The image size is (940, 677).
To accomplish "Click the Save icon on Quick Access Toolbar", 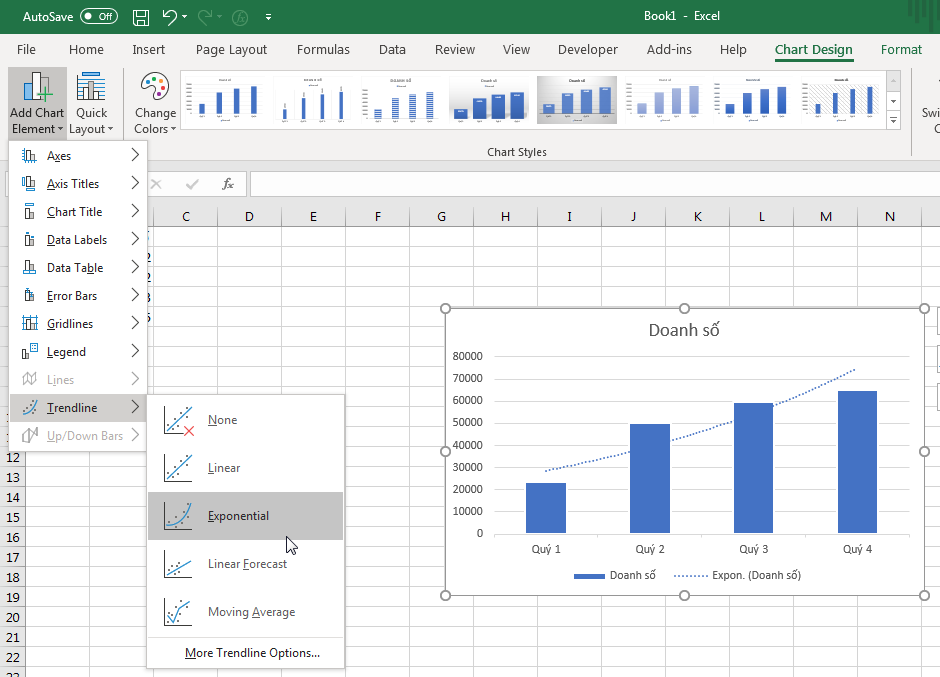I will pyautogui.click(x=140, y=16).
